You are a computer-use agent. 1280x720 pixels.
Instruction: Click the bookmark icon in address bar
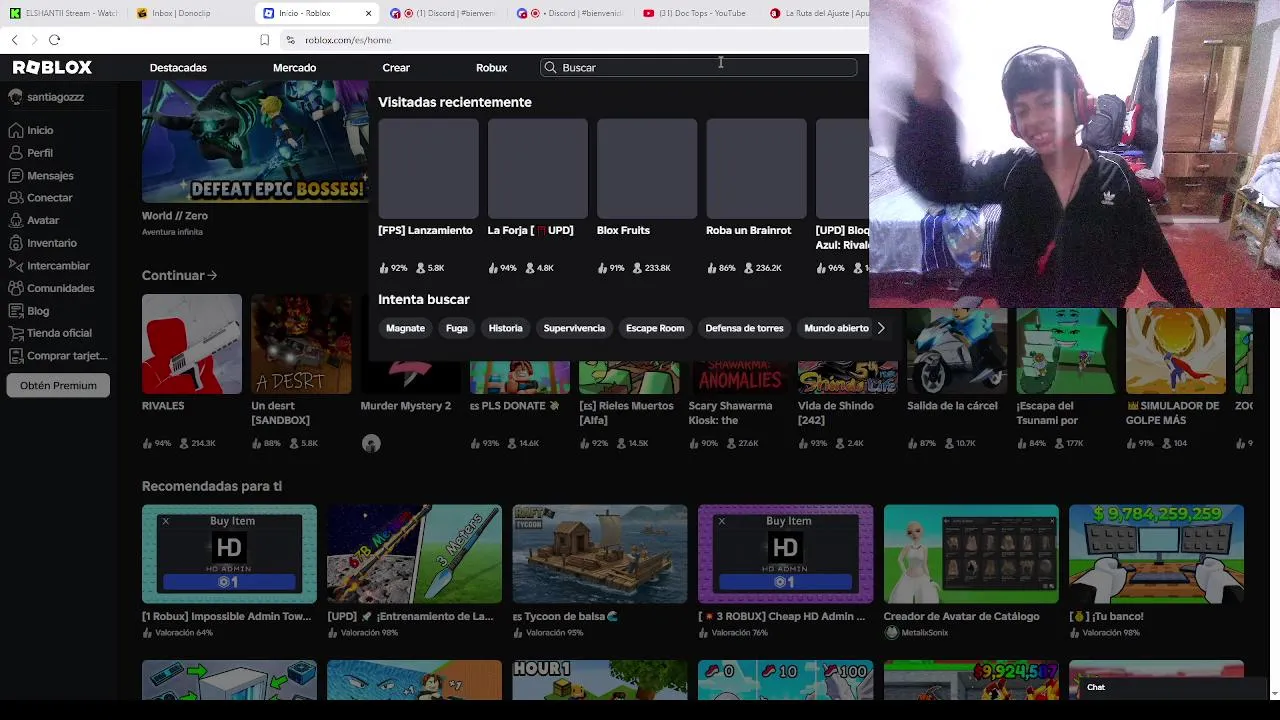264,40
